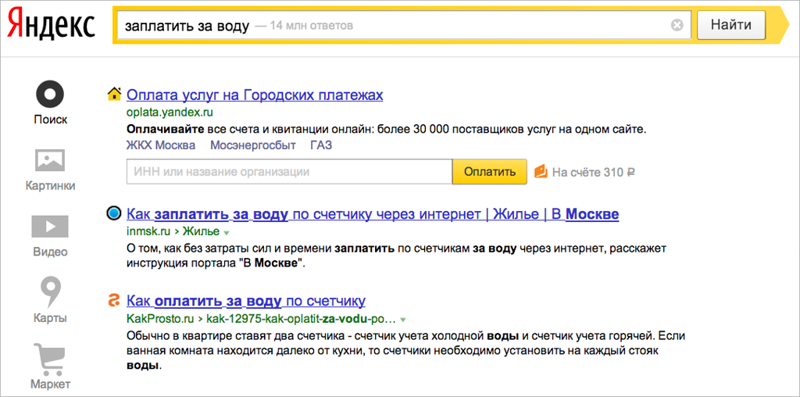This screenshot has height=397, width=800.
Task: Click the Карты label in sidebar
Action: [50, 318]
